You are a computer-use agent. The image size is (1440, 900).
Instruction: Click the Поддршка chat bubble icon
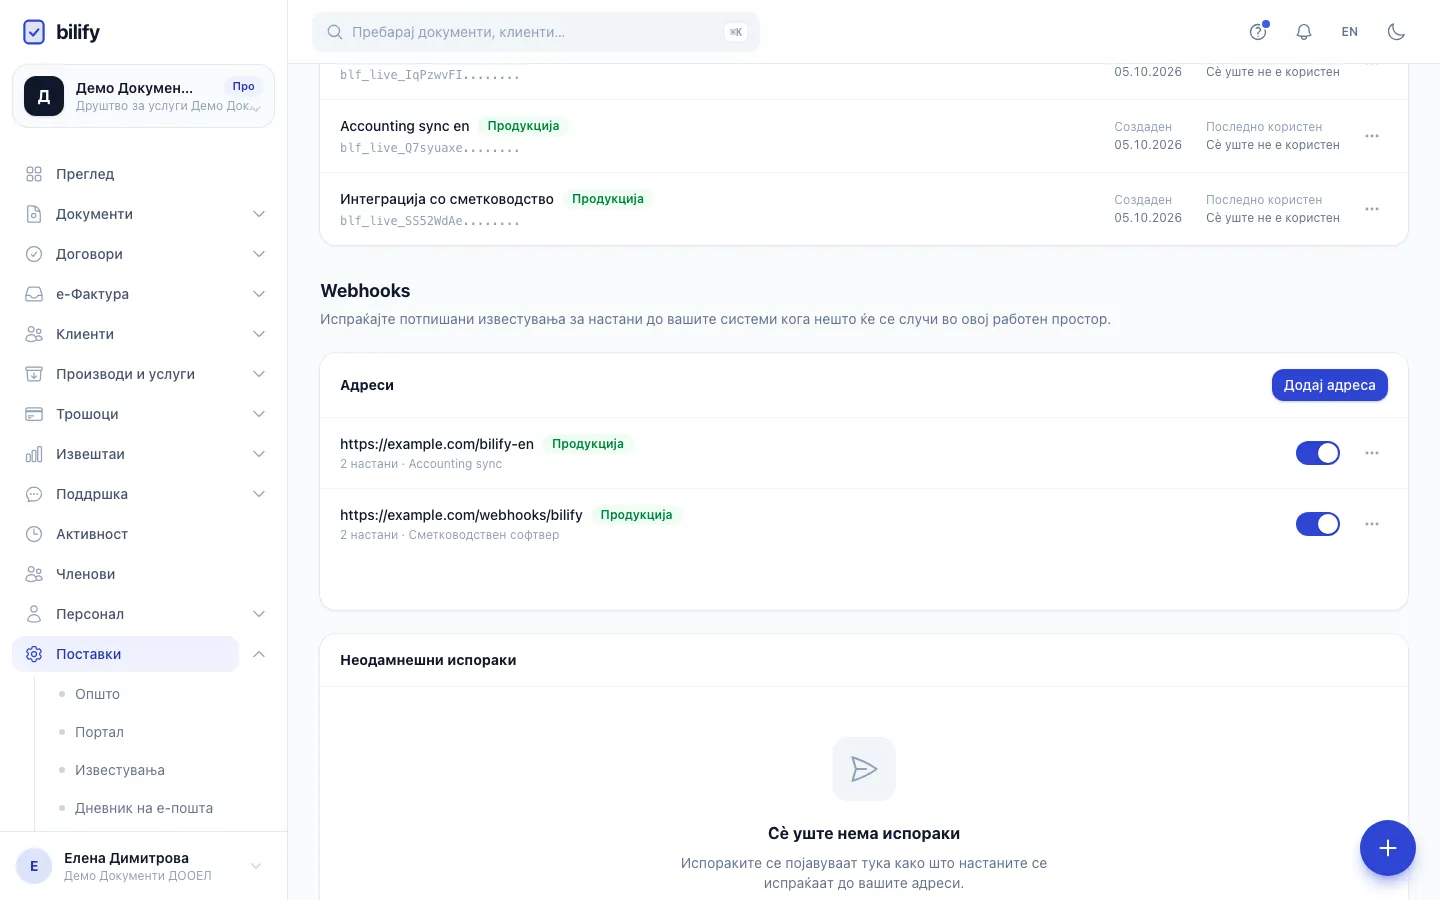pos(34,494)
